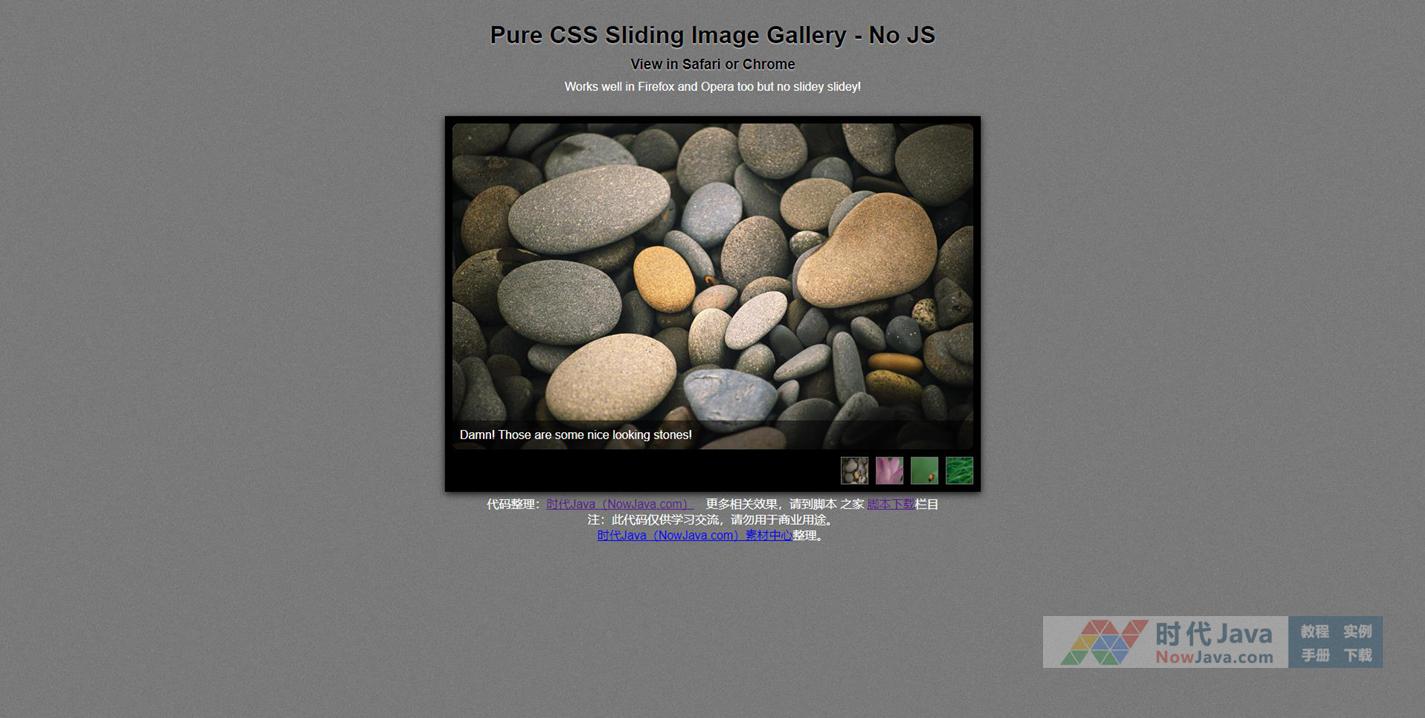Choose 下载 in the watermark banner
The image size is (1425, 718).
(x=1357, y=655)
